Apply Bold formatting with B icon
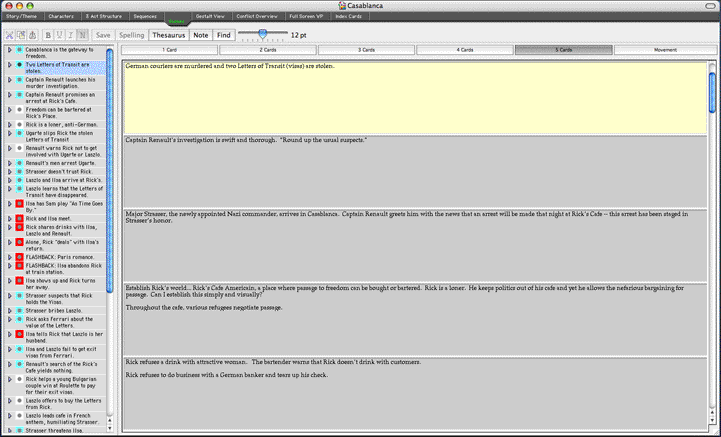The width and height of the screenshot is (721, 437). (x=49, y=35)
